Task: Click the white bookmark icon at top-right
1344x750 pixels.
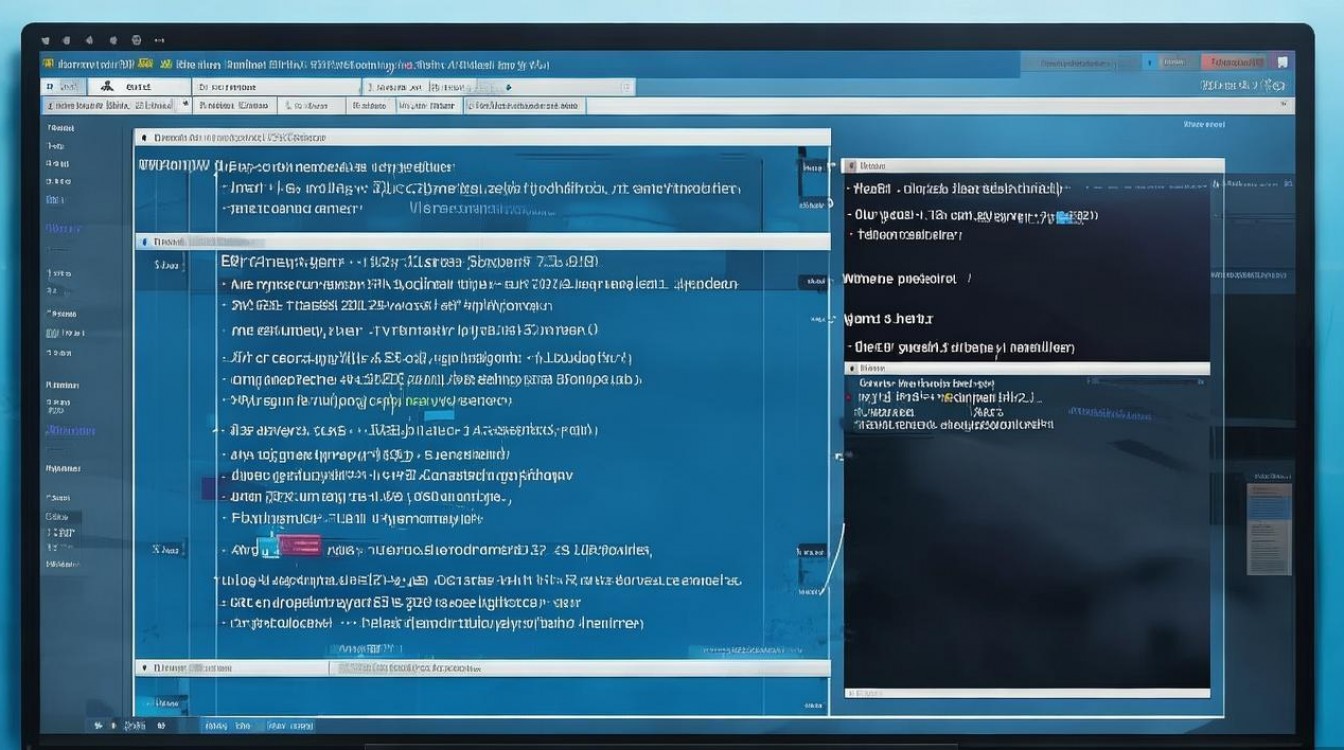Action: click(x=1282, y=63)
